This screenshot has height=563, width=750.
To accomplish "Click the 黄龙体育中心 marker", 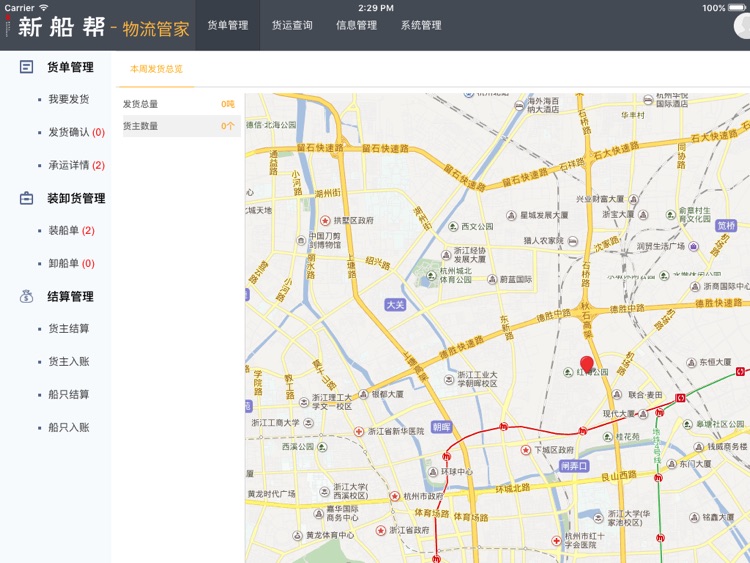I will 298,536.
